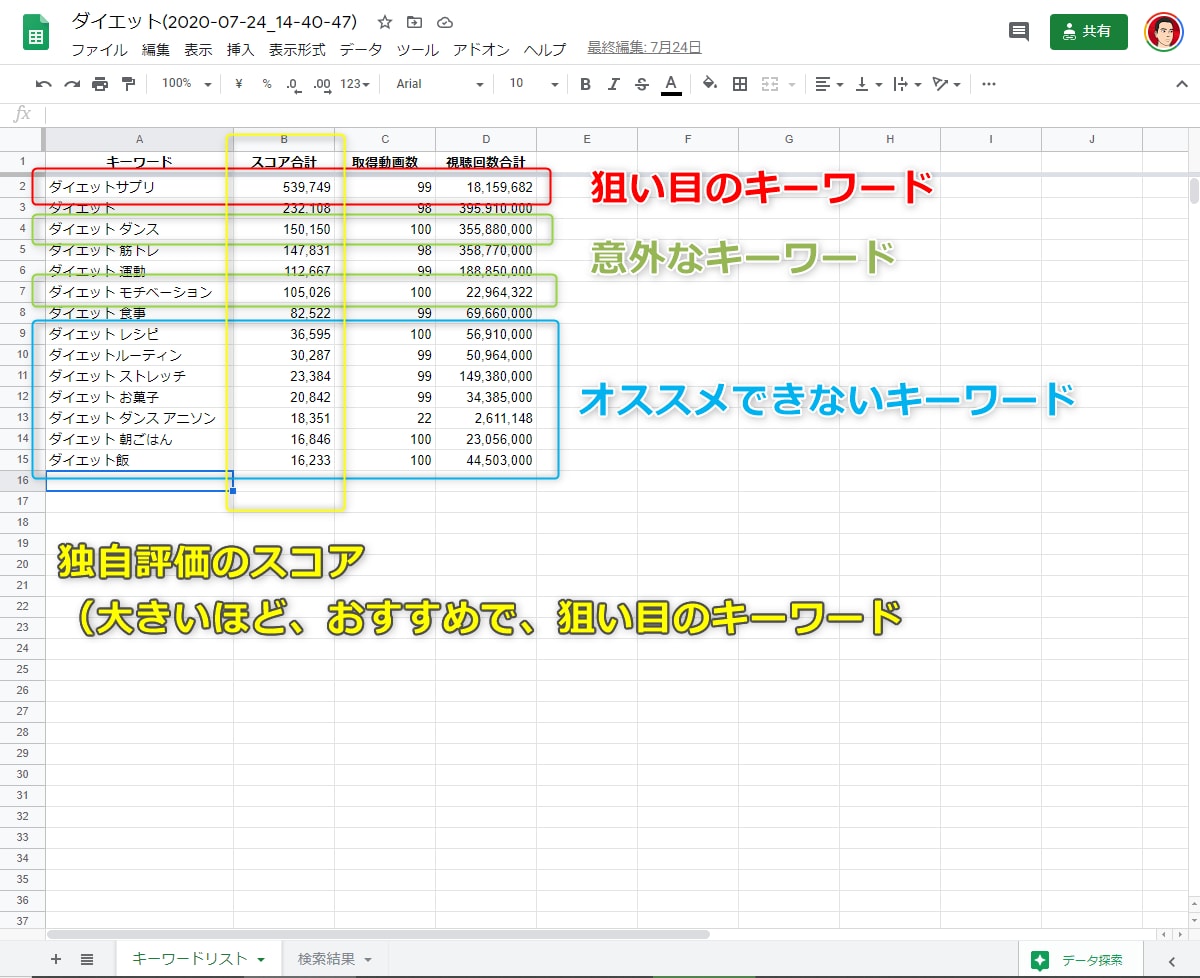Open the アドオン menu
The width and height of the screenshot is (1200, 978).
pos(482,49)
